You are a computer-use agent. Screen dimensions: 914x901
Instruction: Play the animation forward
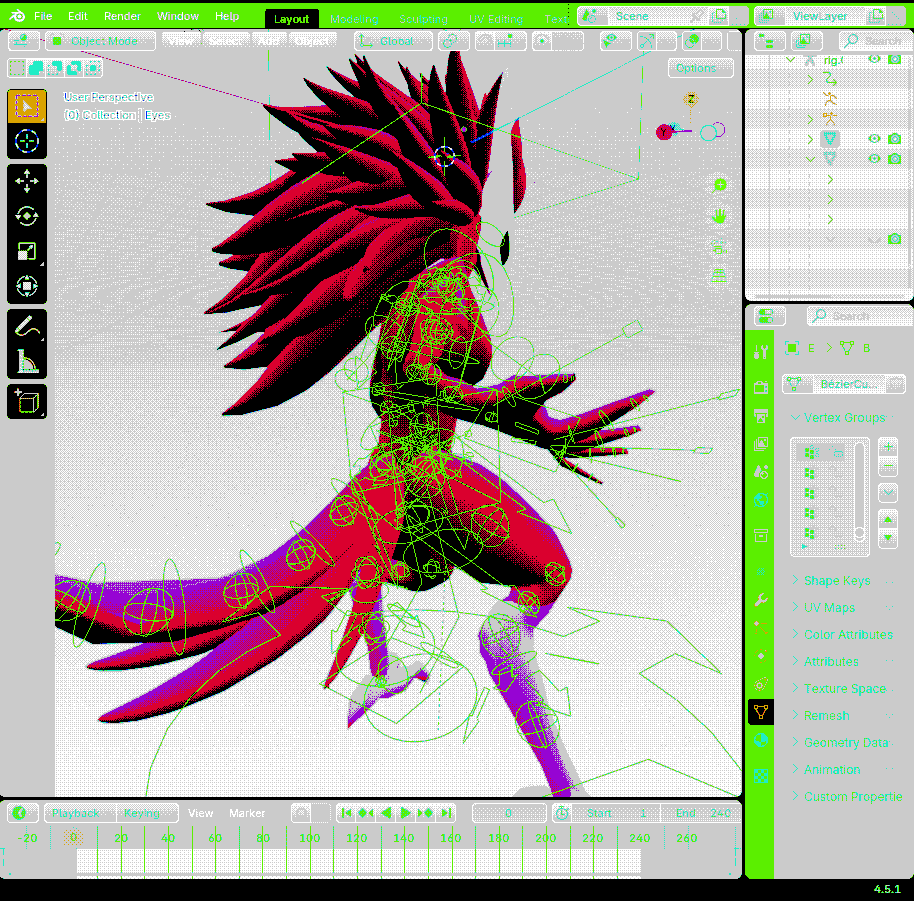(x=406, y=812)
